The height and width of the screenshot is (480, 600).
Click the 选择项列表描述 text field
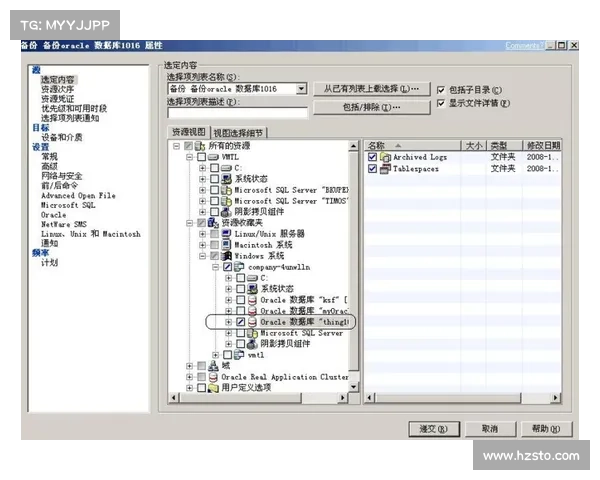click(x=238, y=113)
